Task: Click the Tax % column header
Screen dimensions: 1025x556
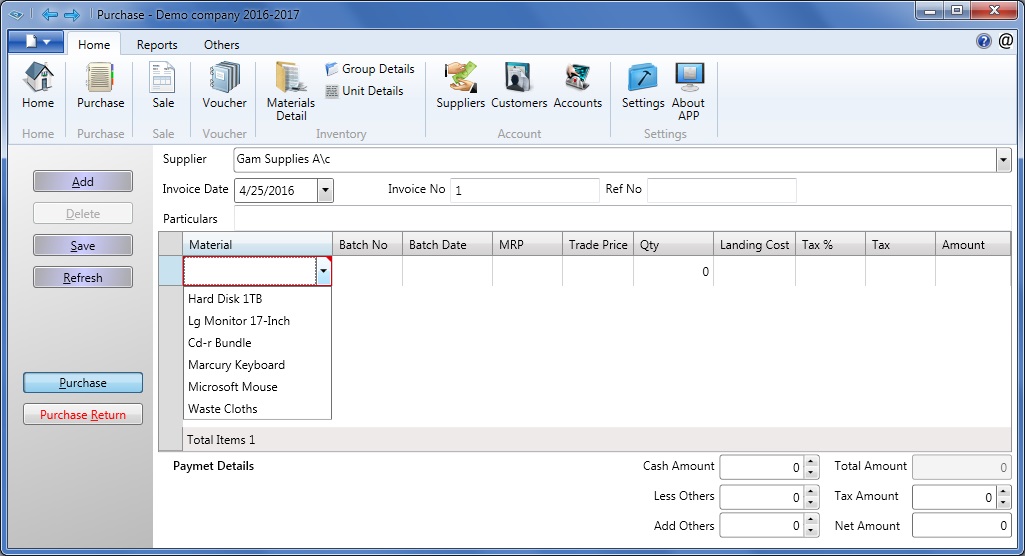Action: pos(830,244)
